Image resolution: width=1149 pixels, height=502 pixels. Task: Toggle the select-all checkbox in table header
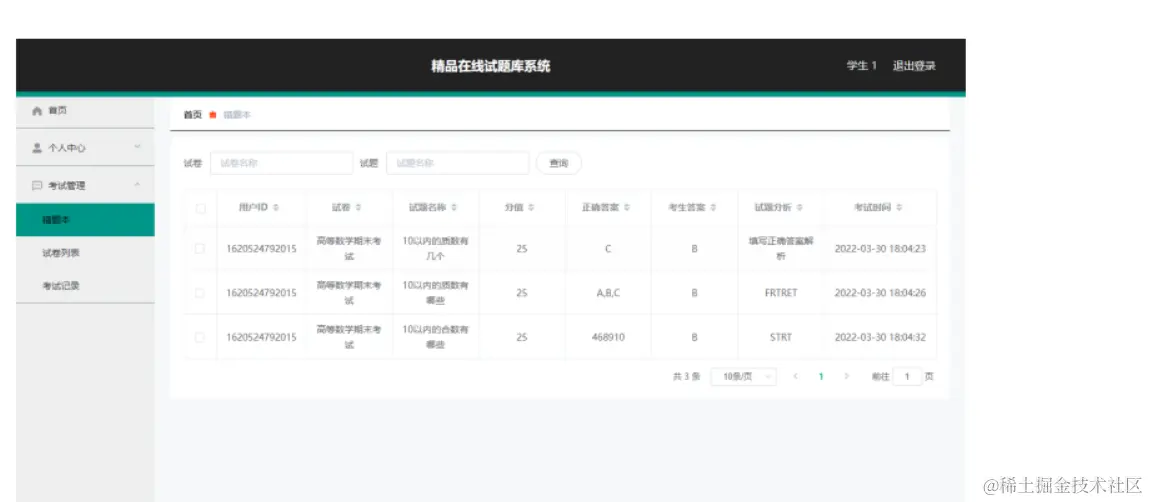[x=200, y=209]
